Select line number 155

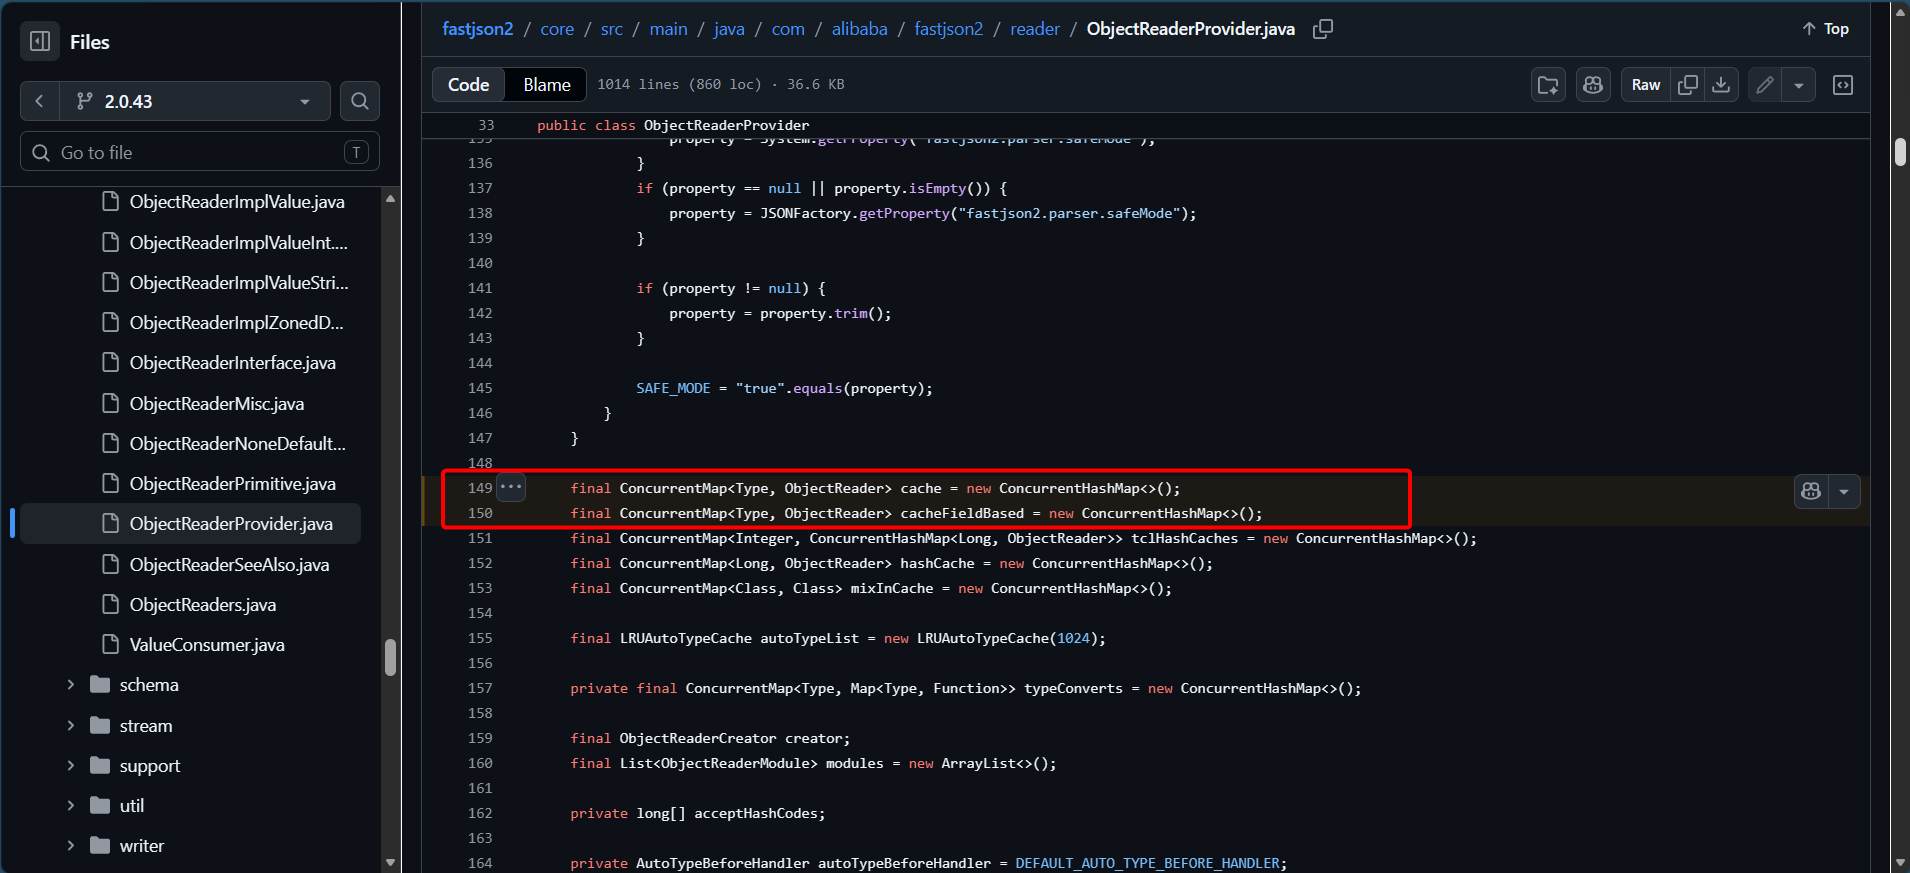tap(480, 638)
